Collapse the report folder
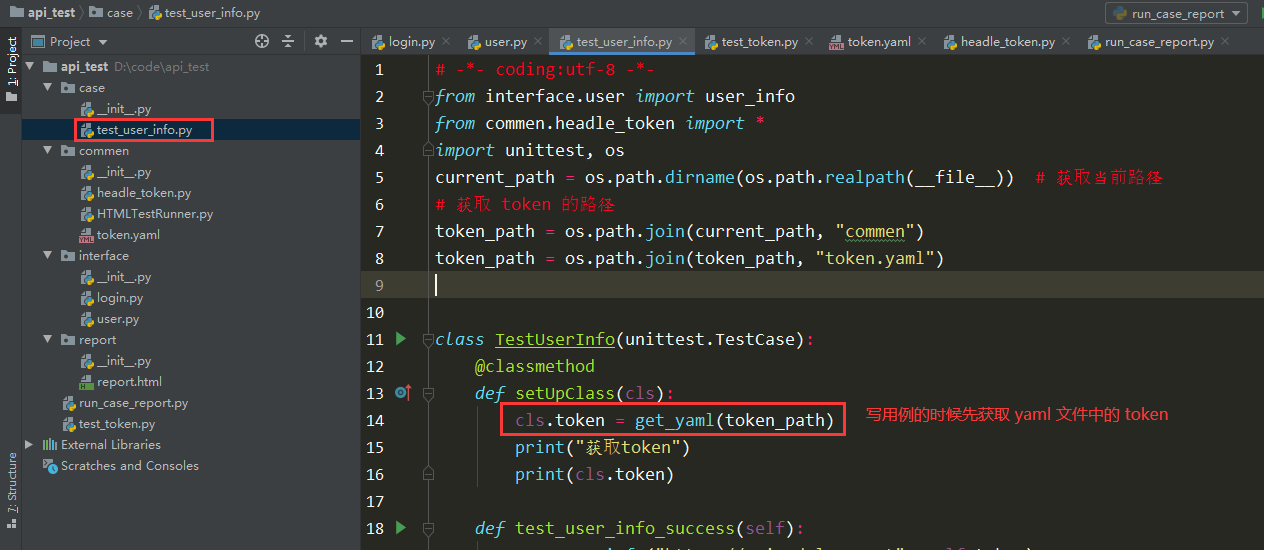Image resolution: width=1264 pixels, height=550 pixels. coord(48,340)
